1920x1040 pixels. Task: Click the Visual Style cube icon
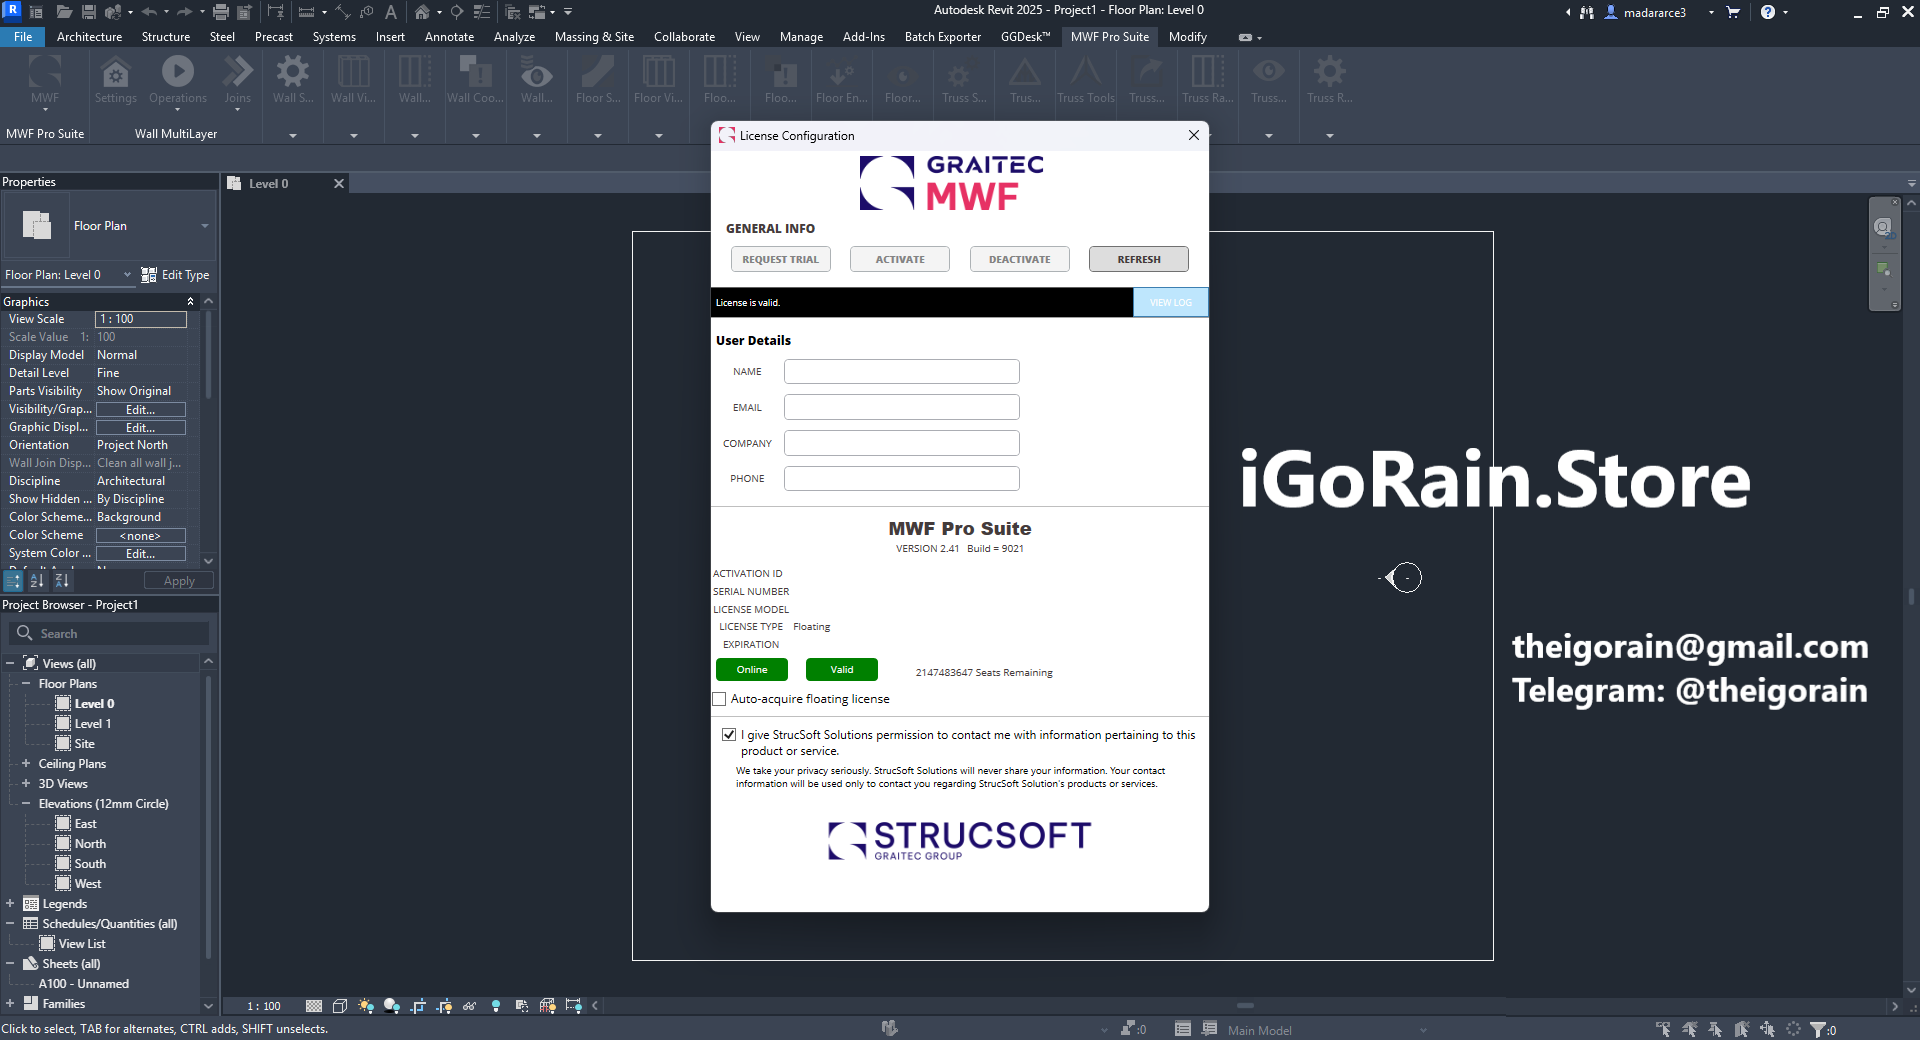340,1006
